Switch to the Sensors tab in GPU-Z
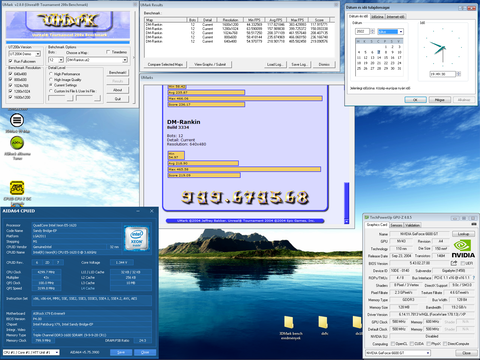Image resolution: width=480 pixels, height=360 pixels. 396,225
